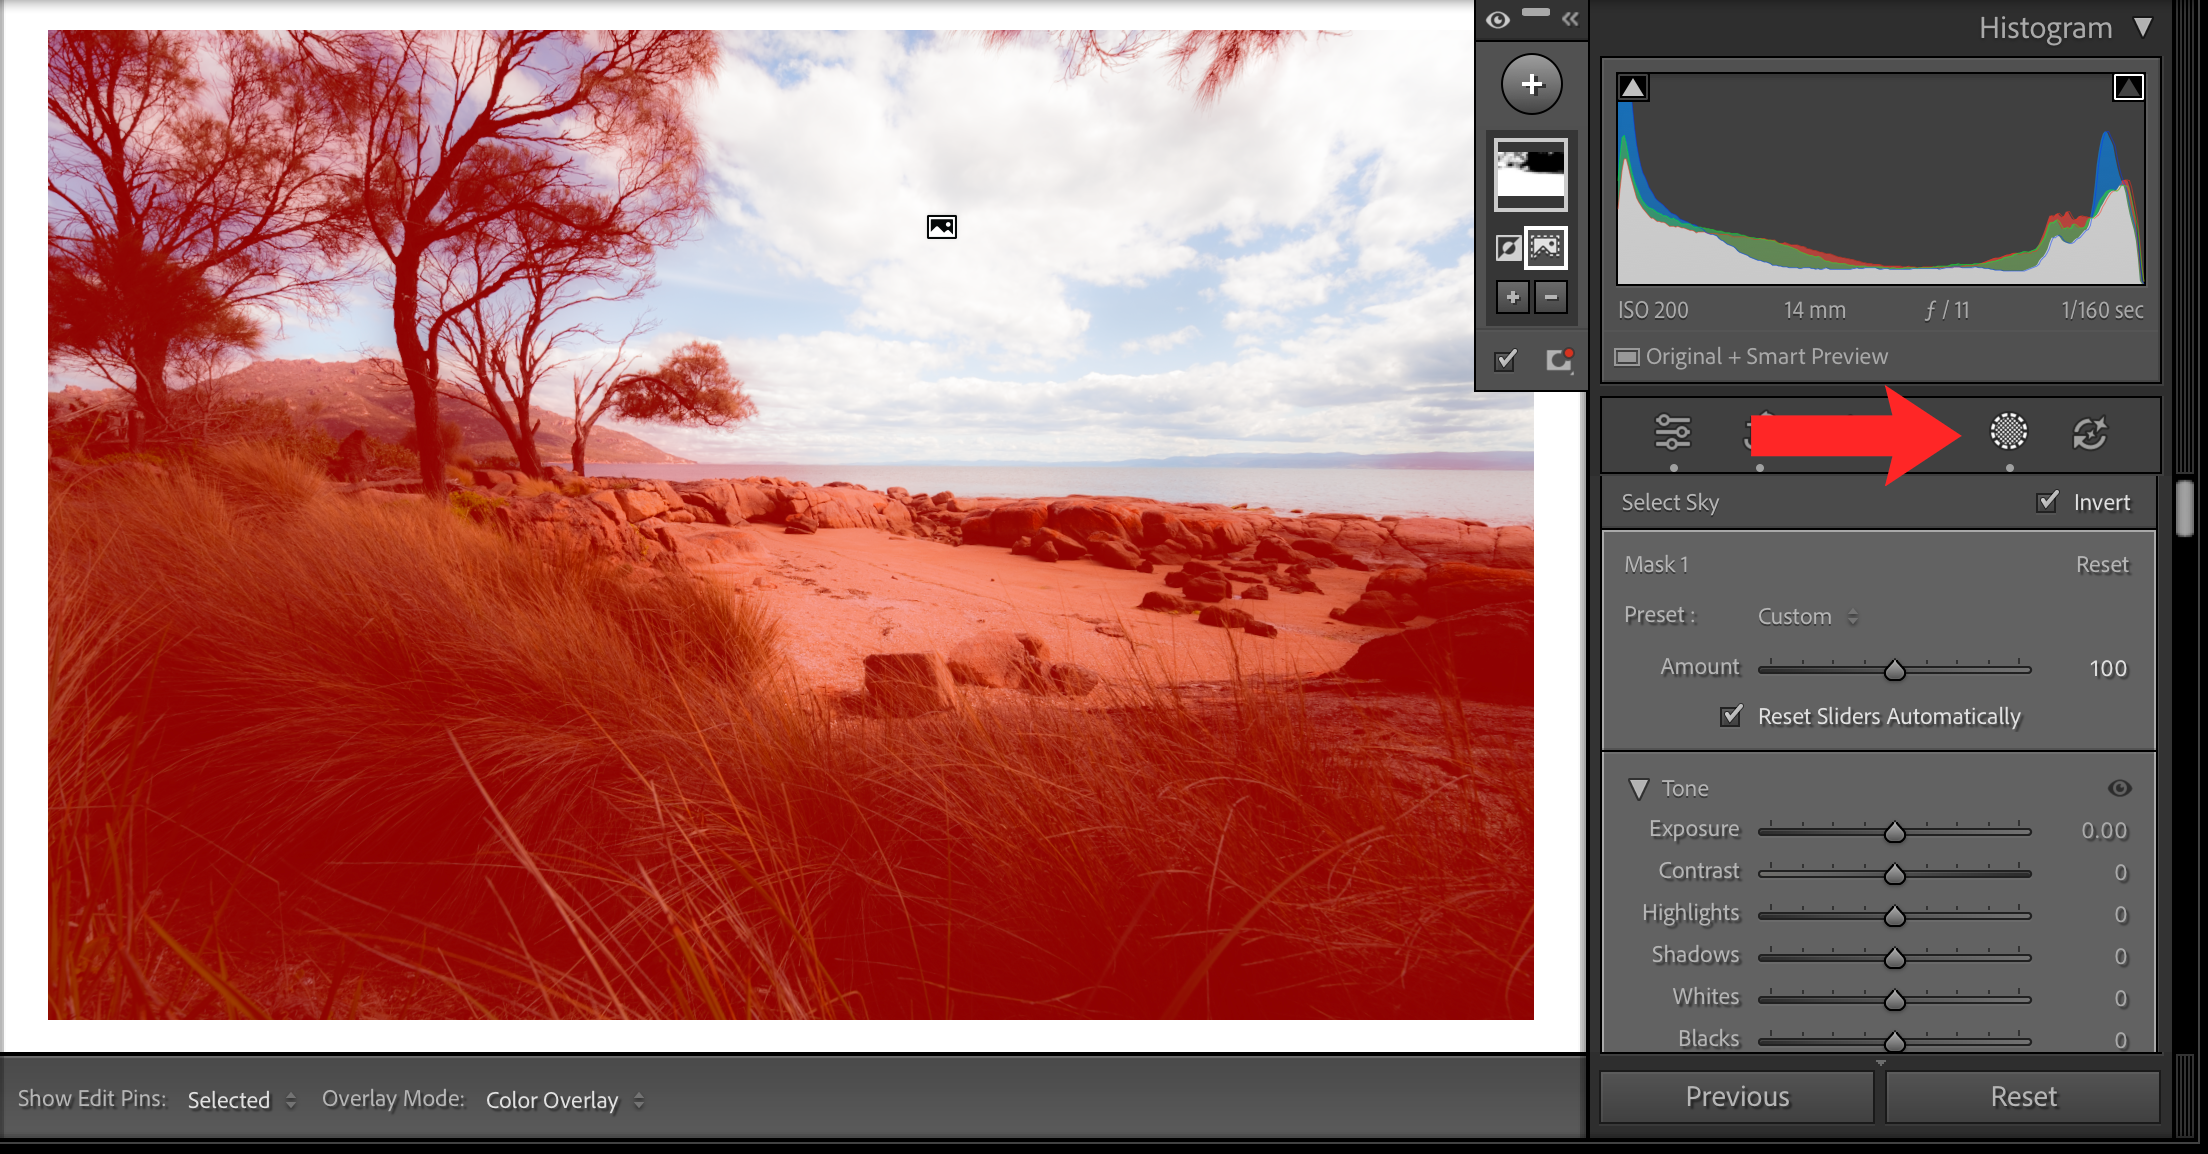Click the Create New Mask plus button
This screenshot has width=2208, height=1154.
(x=1531, y=85)
